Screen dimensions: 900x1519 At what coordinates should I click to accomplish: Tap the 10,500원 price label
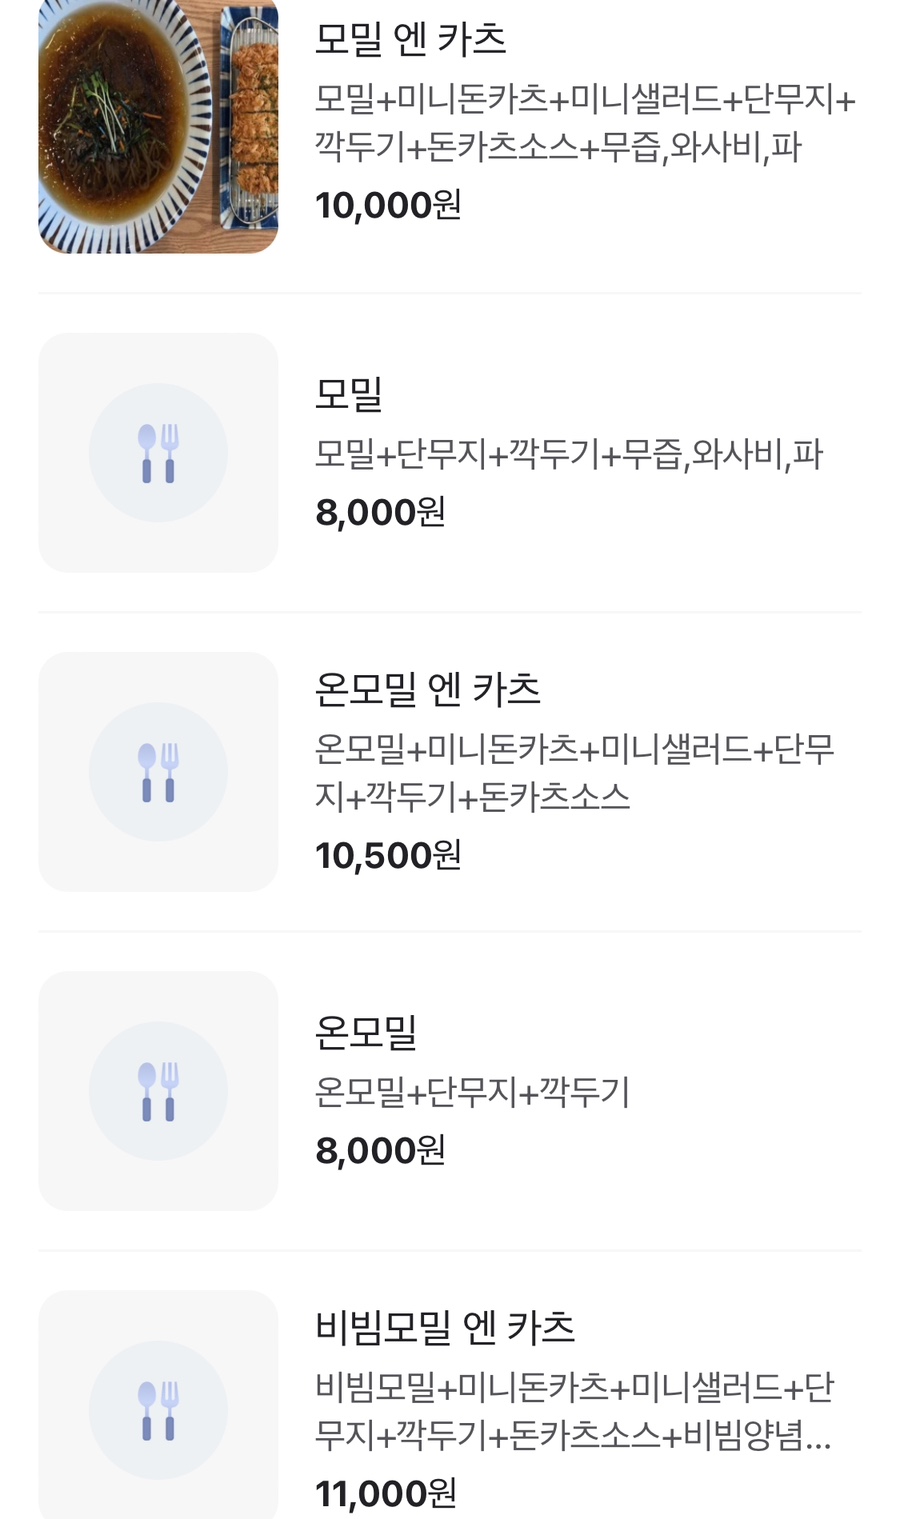click(388, 856)
